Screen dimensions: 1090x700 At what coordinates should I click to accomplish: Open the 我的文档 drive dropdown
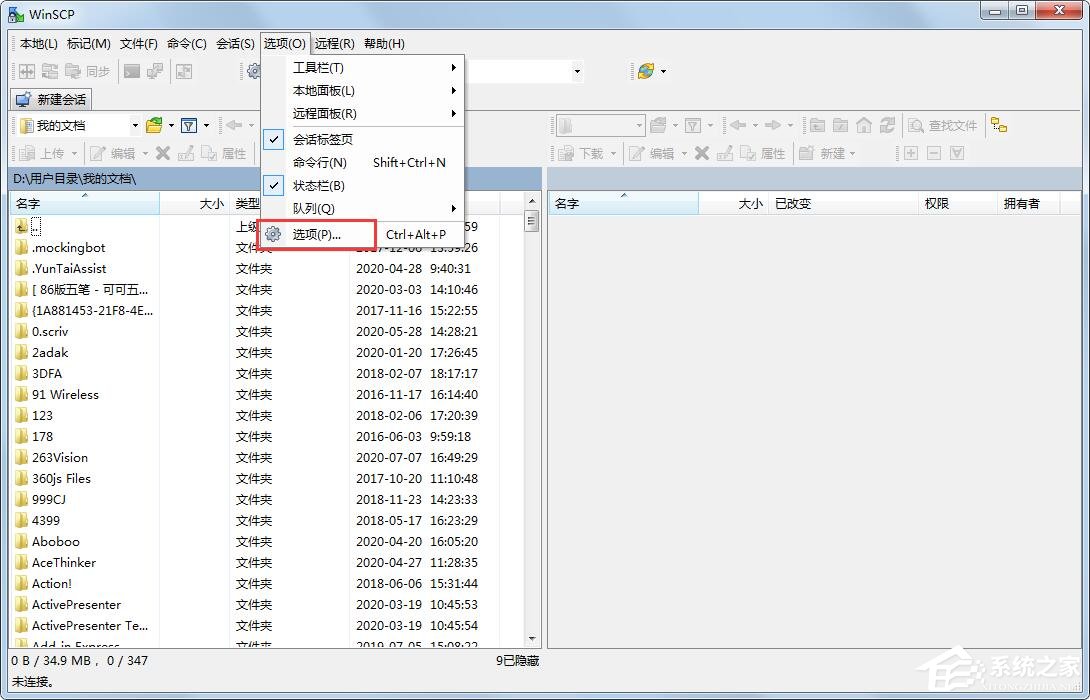click(x=137, y=125)
